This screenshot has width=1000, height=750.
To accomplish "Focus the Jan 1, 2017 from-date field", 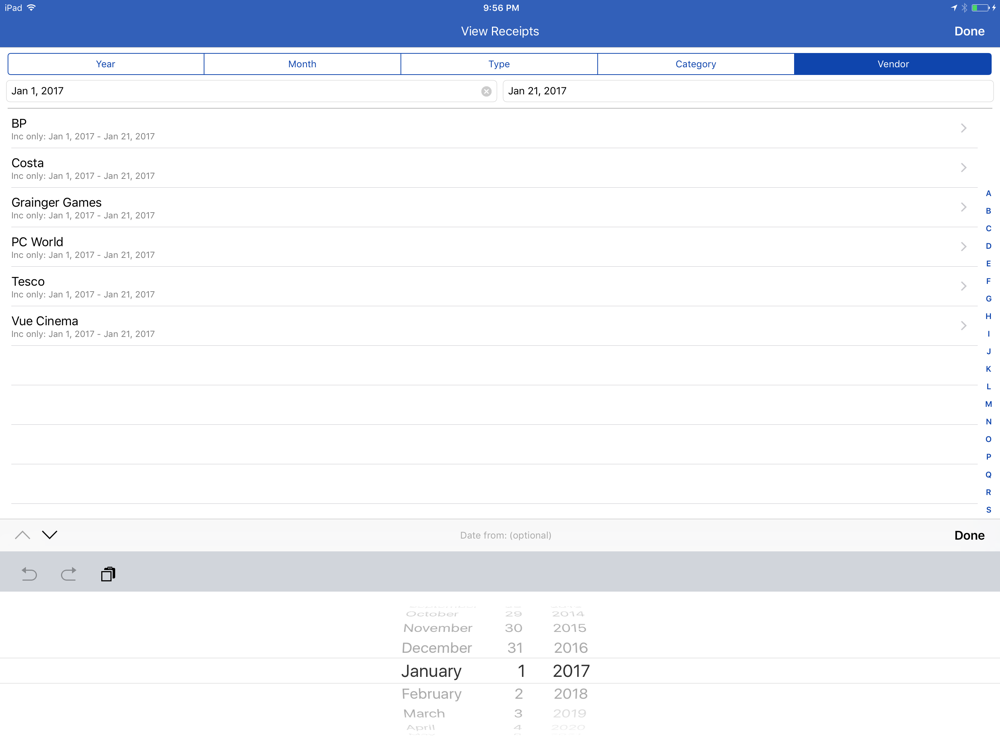I will tap(251, 91).
